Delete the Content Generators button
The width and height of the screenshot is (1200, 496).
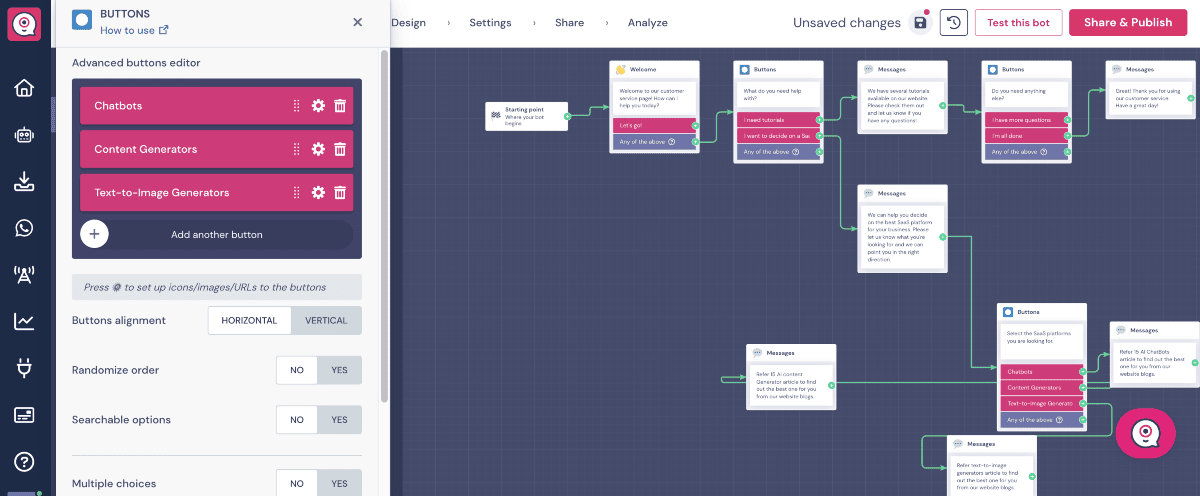340,149
